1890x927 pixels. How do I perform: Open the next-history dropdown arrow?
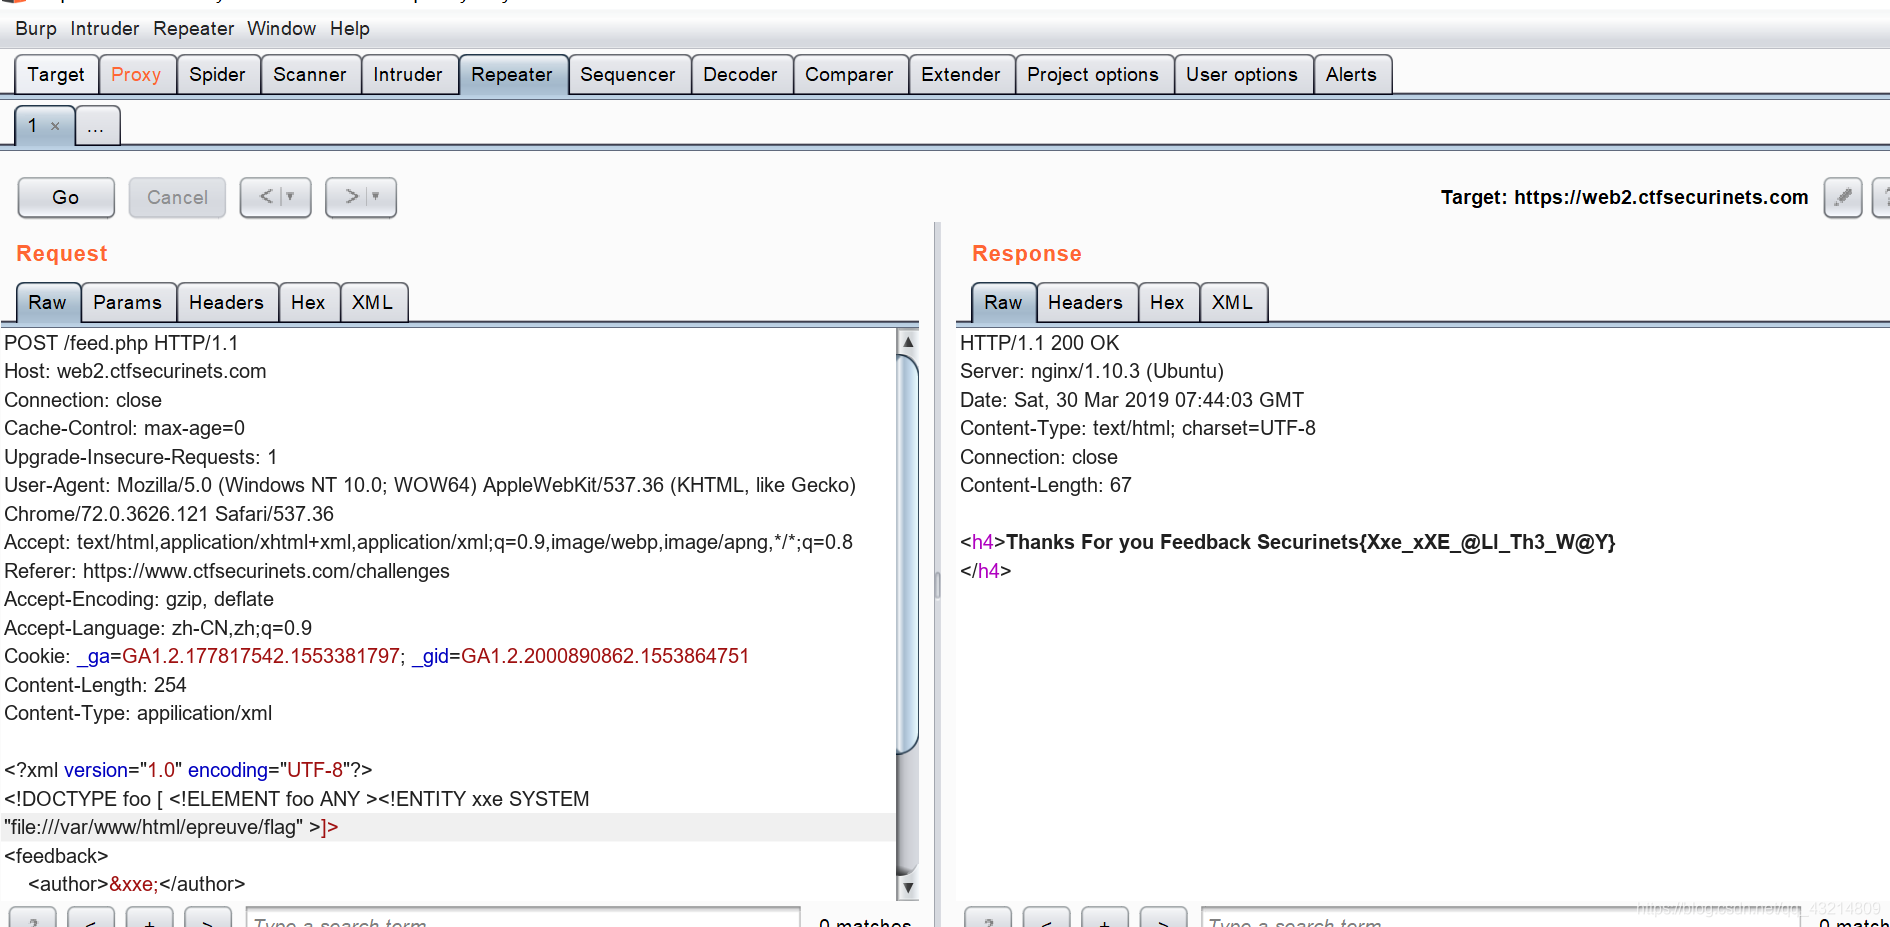(x=376, y=197)
